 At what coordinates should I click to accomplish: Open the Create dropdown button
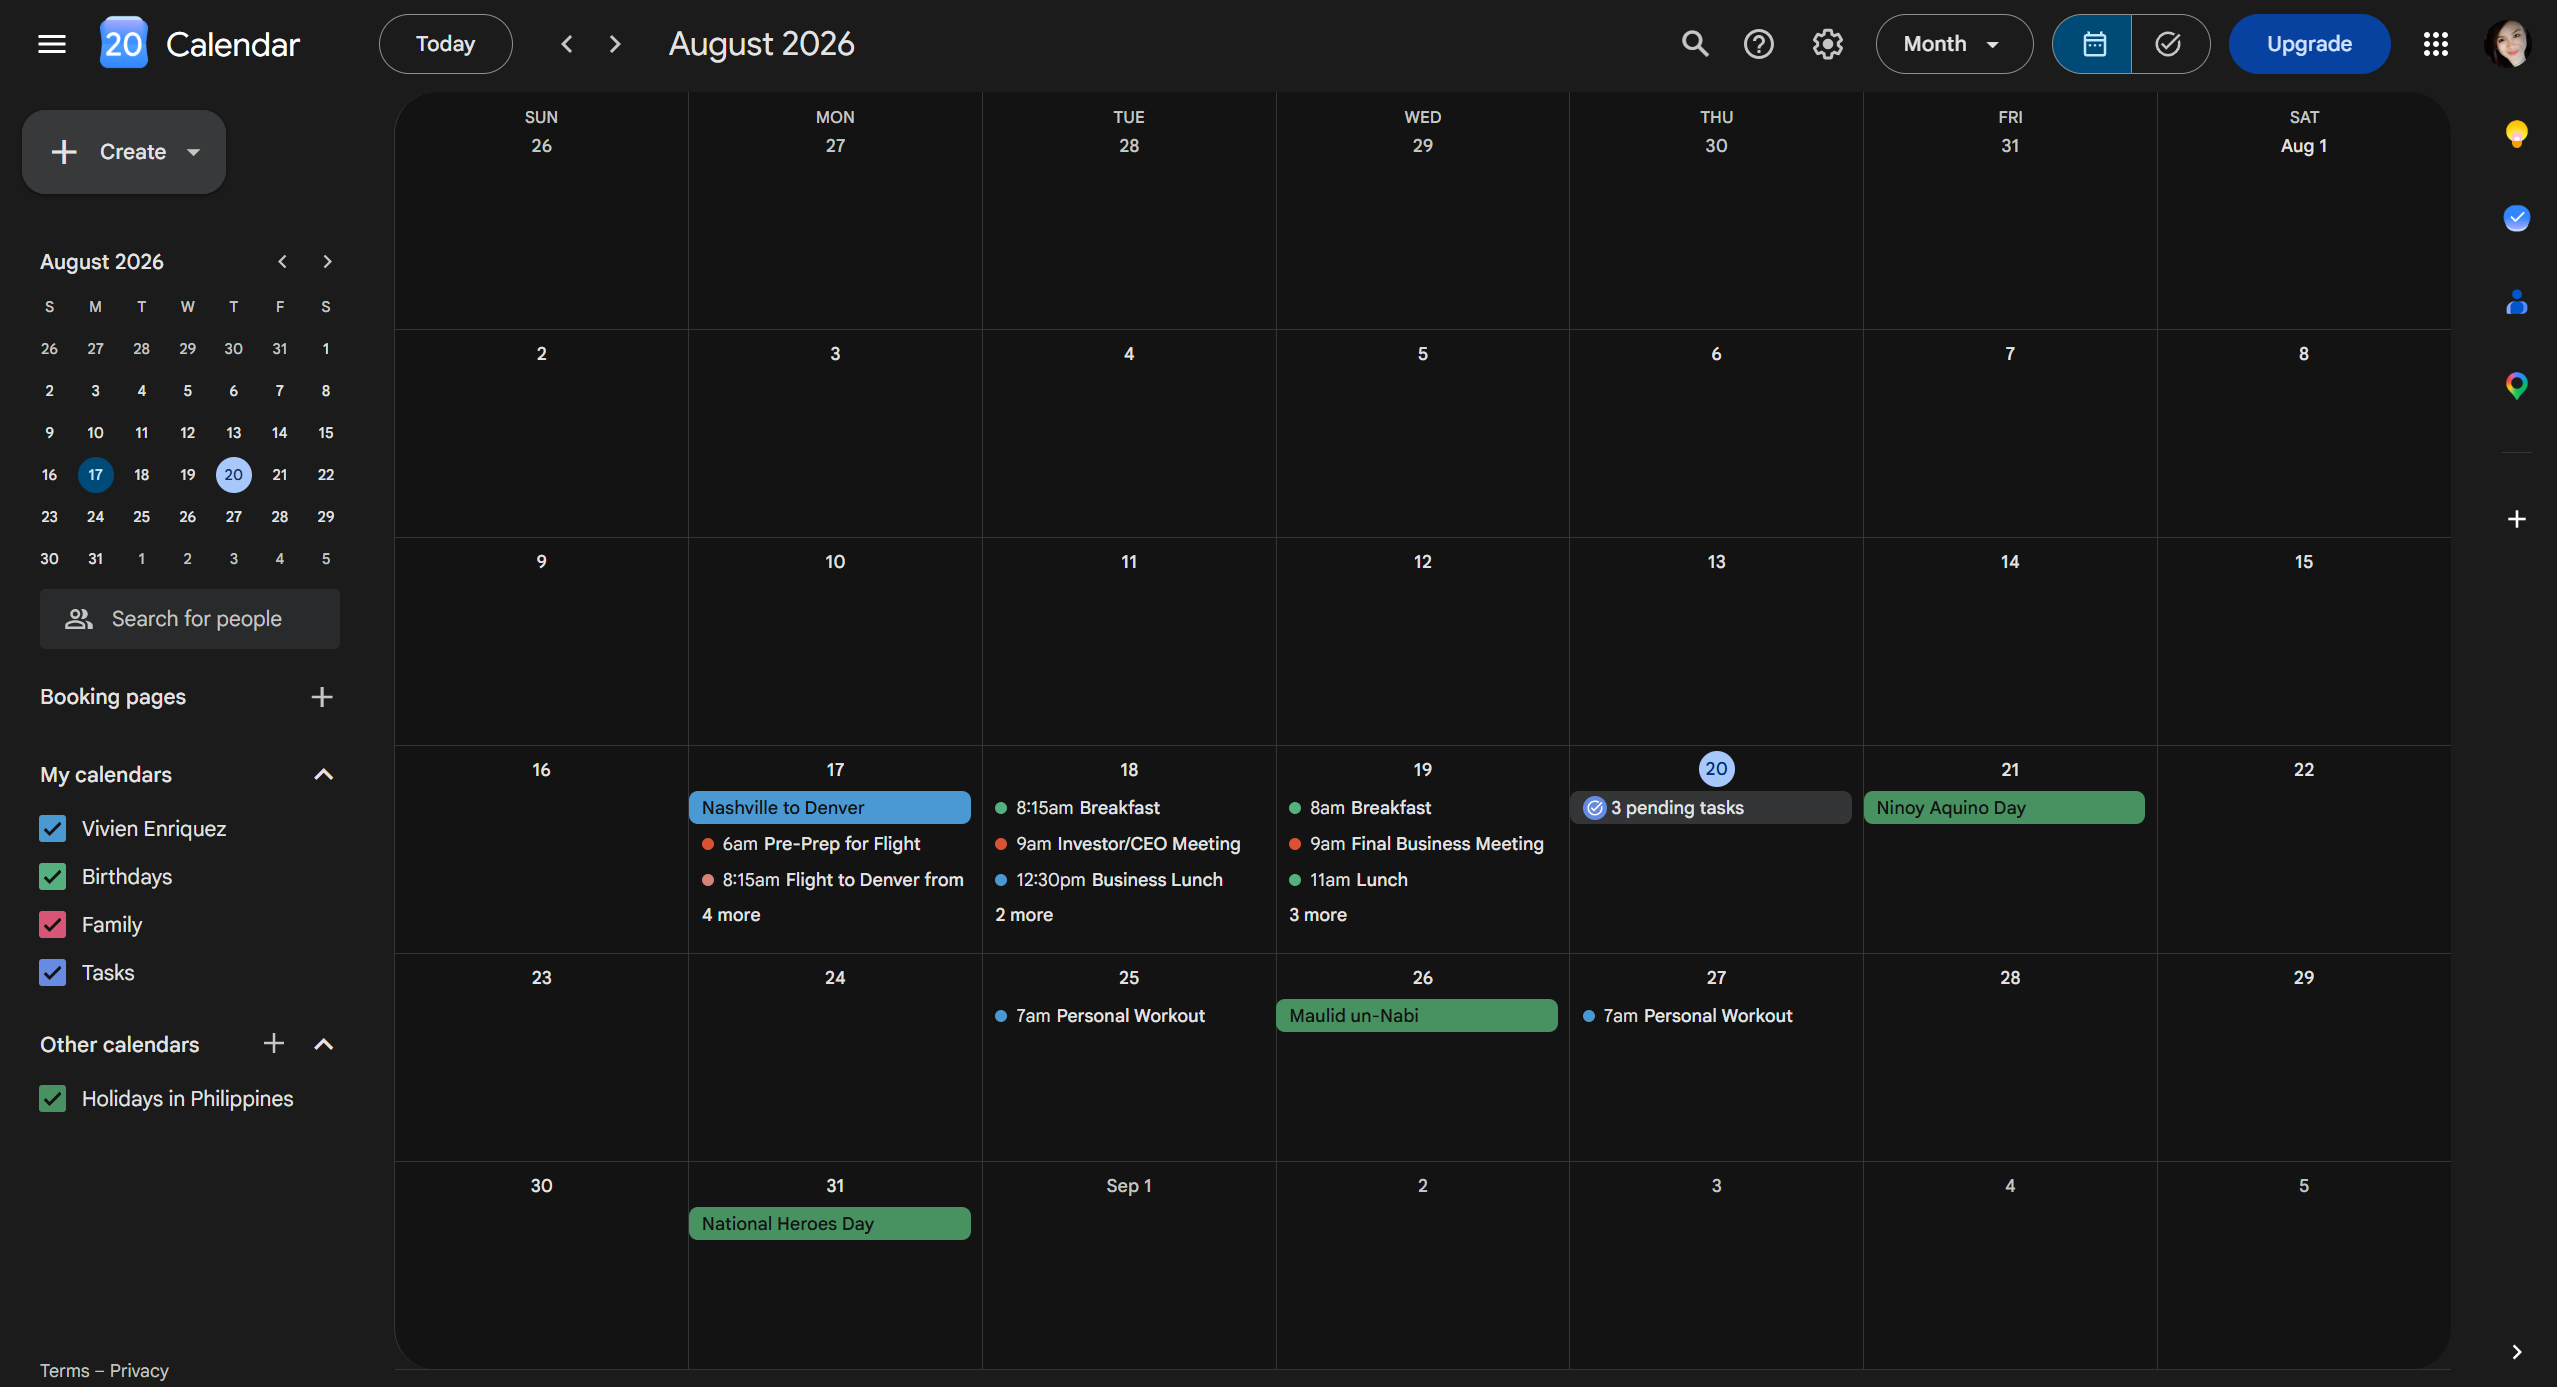pos(124,152)
